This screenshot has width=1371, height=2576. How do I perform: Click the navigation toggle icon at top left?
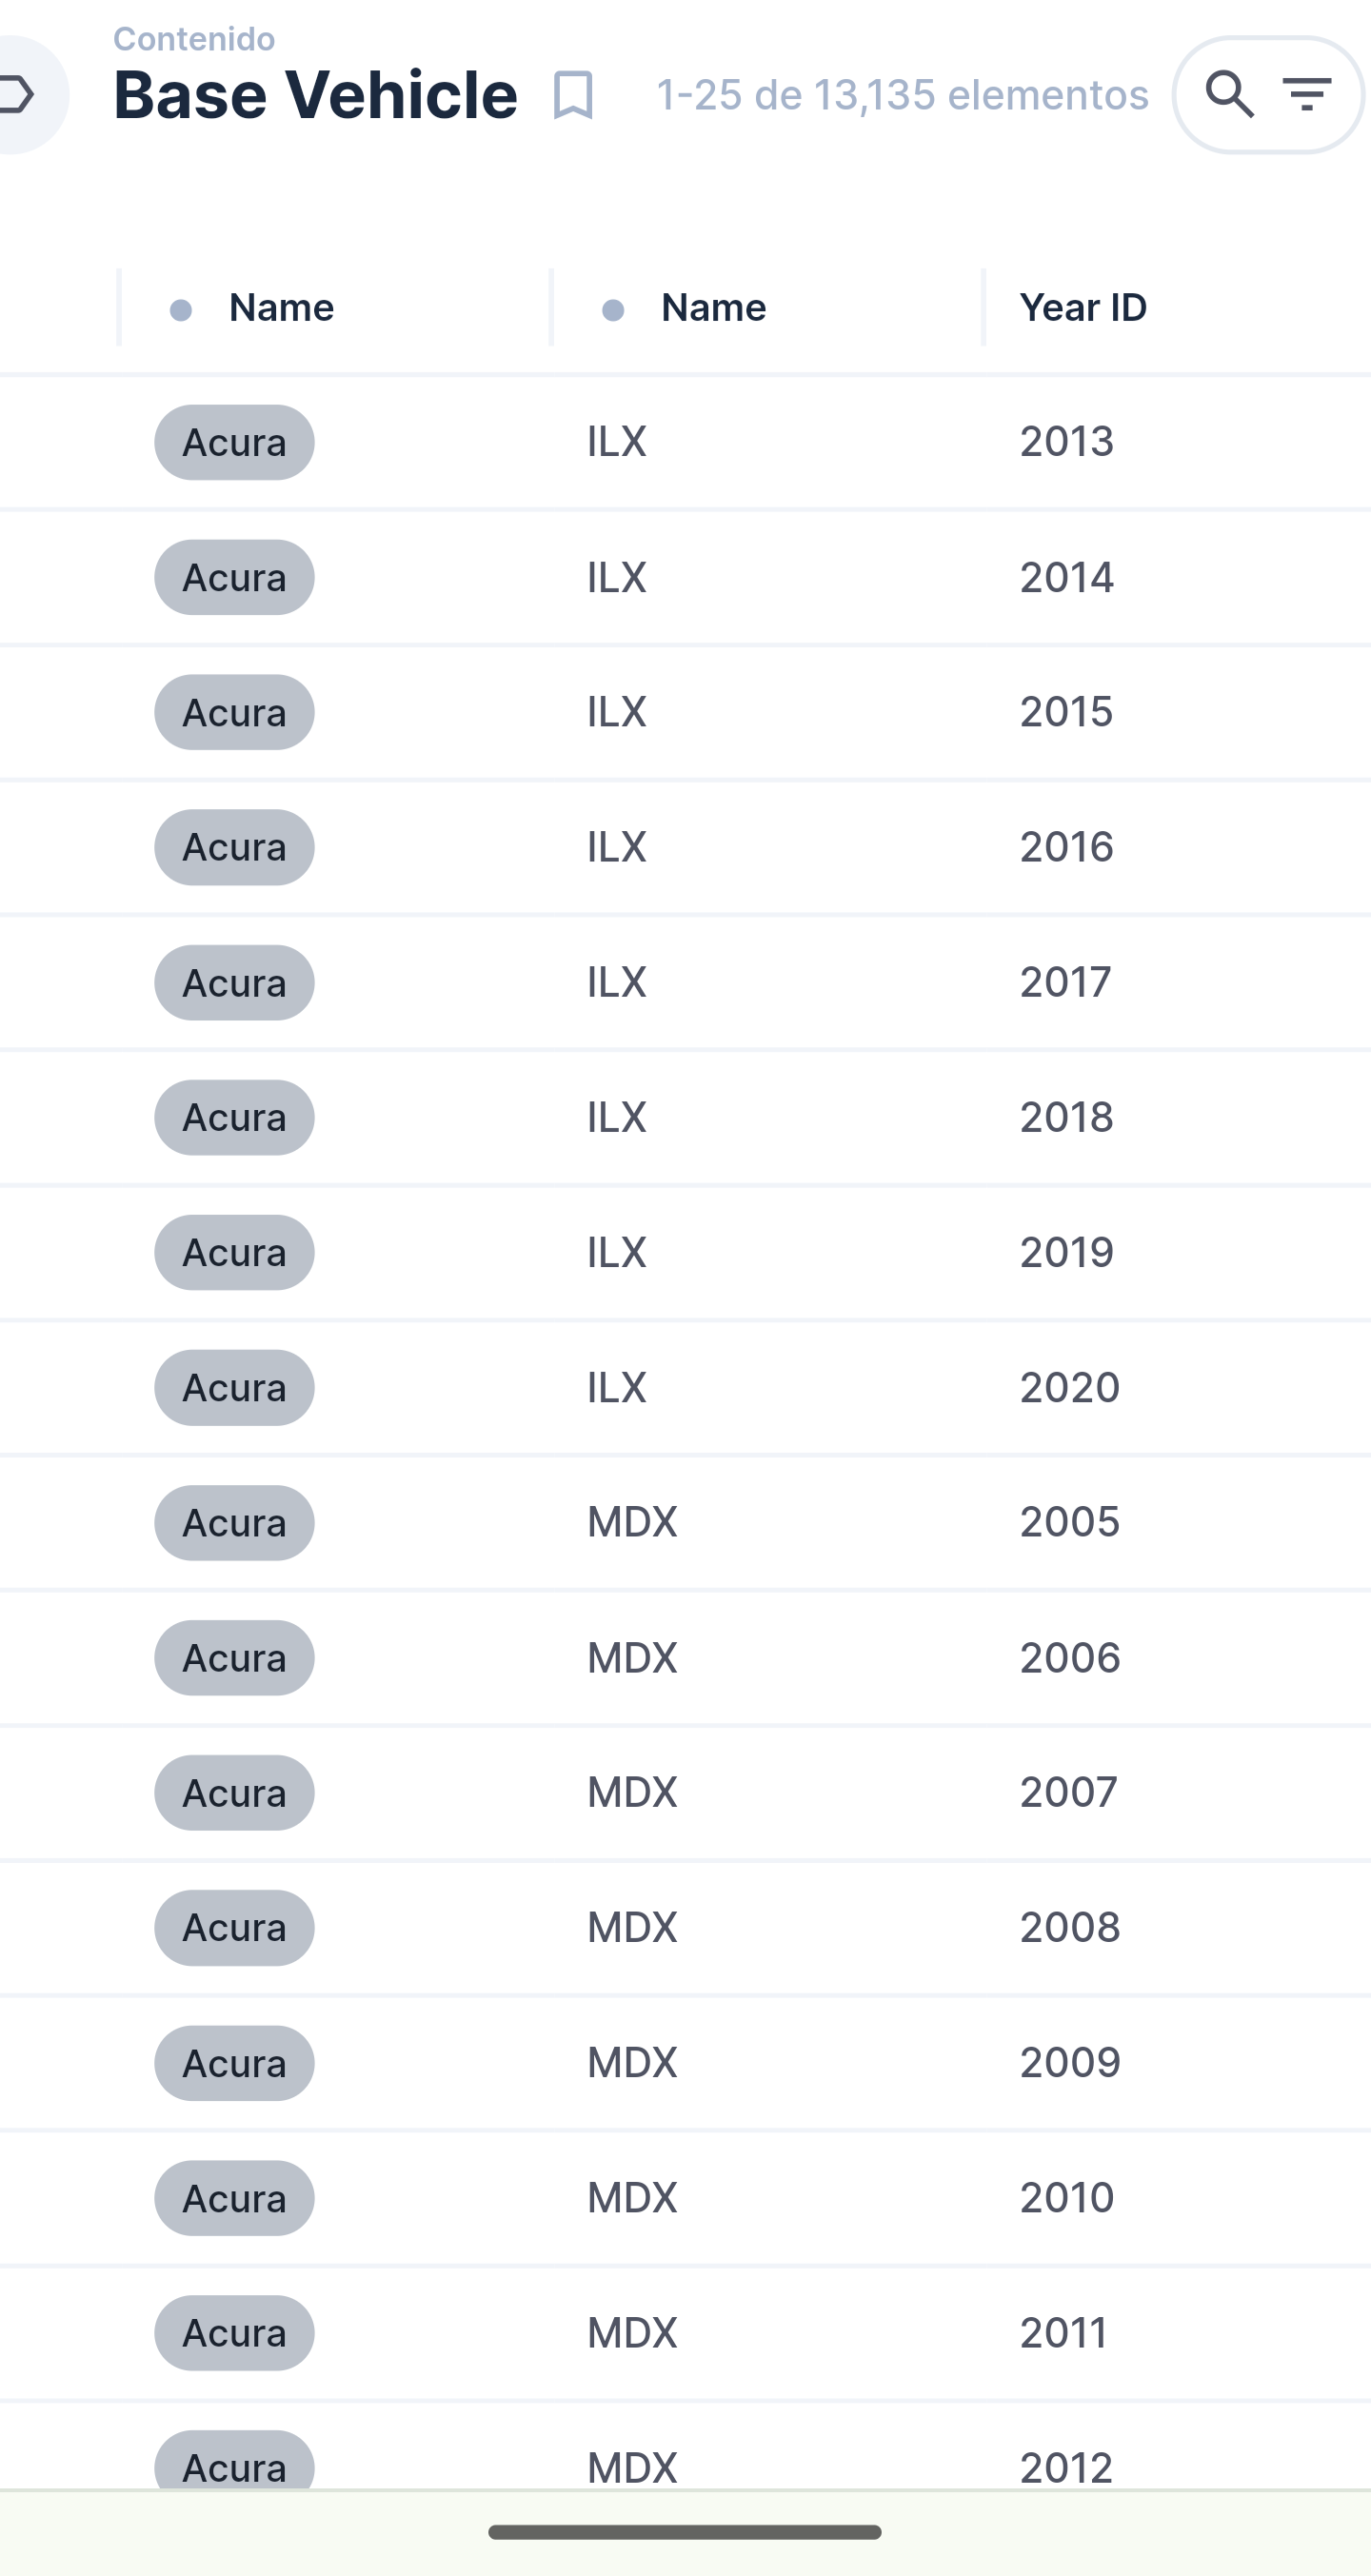20,95
